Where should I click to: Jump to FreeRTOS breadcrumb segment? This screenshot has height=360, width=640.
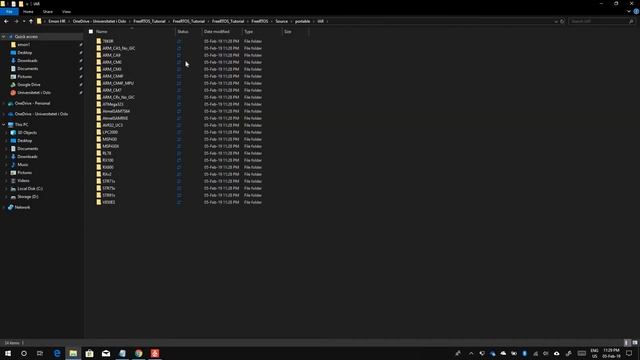click(x=260, y=21)
